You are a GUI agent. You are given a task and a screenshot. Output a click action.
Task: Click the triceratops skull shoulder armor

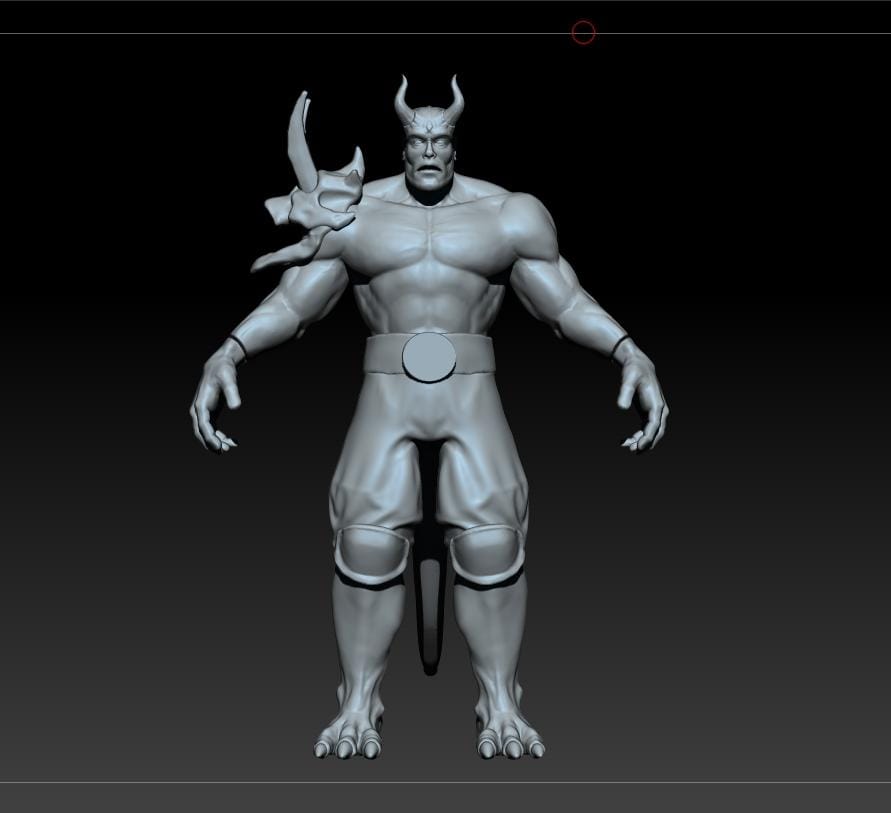[x=310, y=187]
